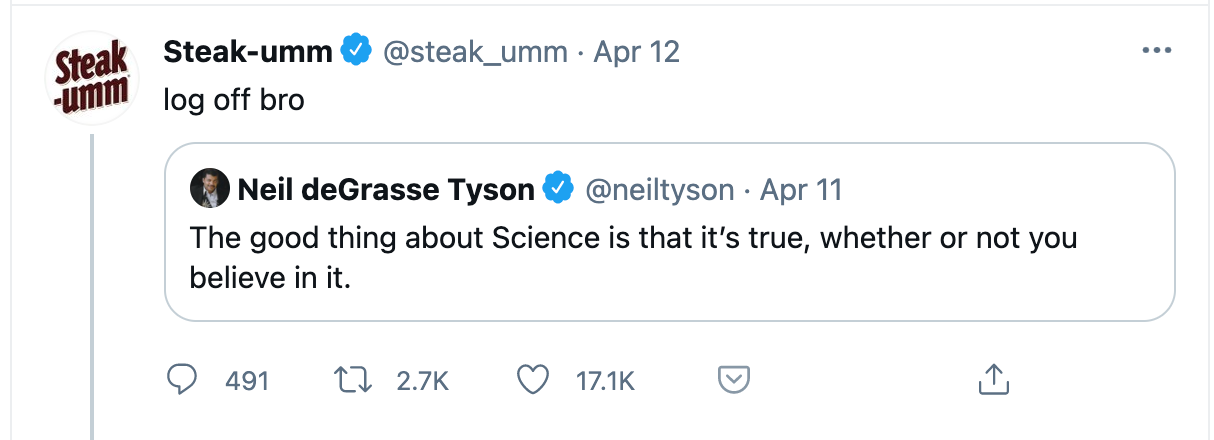Screen dimensions: 1214x440
Task: Click the Neil deGrasse Tyson name
Action: click(x=386, y=188)
